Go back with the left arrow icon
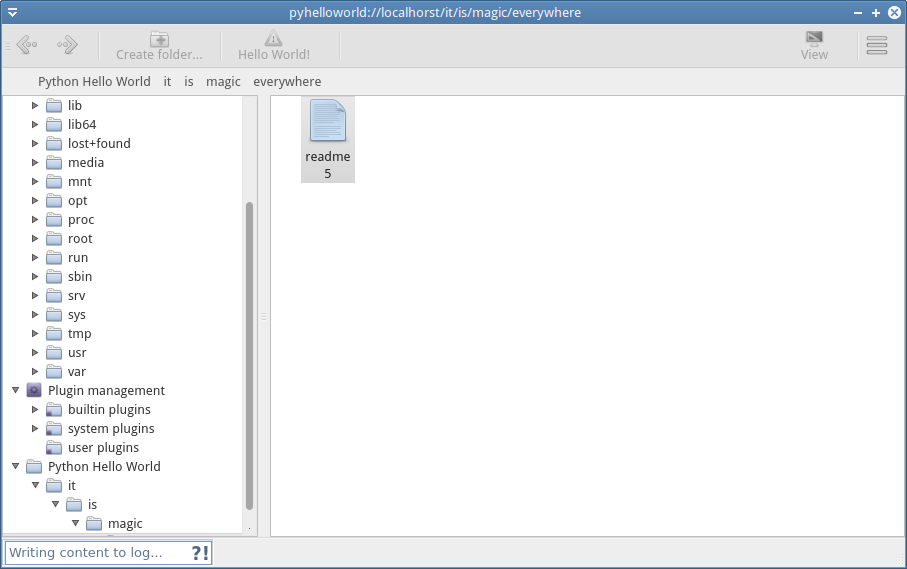 coord(27,45)
